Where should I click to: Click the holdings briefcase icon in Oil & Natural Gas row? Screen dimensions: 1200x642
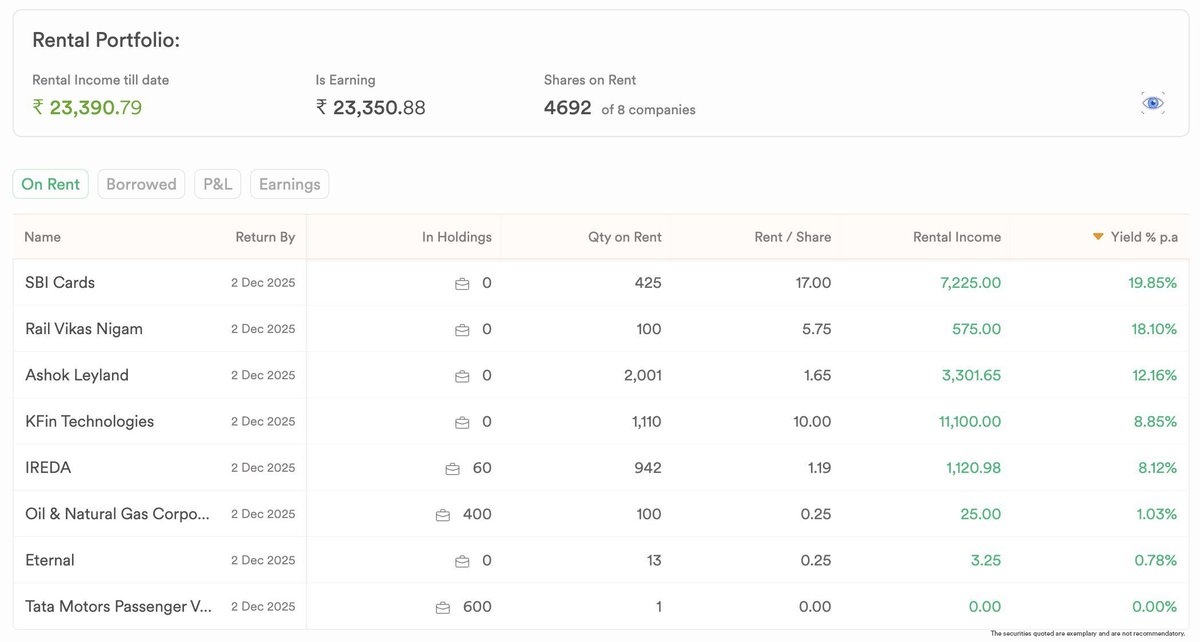(x=443, y=515)
